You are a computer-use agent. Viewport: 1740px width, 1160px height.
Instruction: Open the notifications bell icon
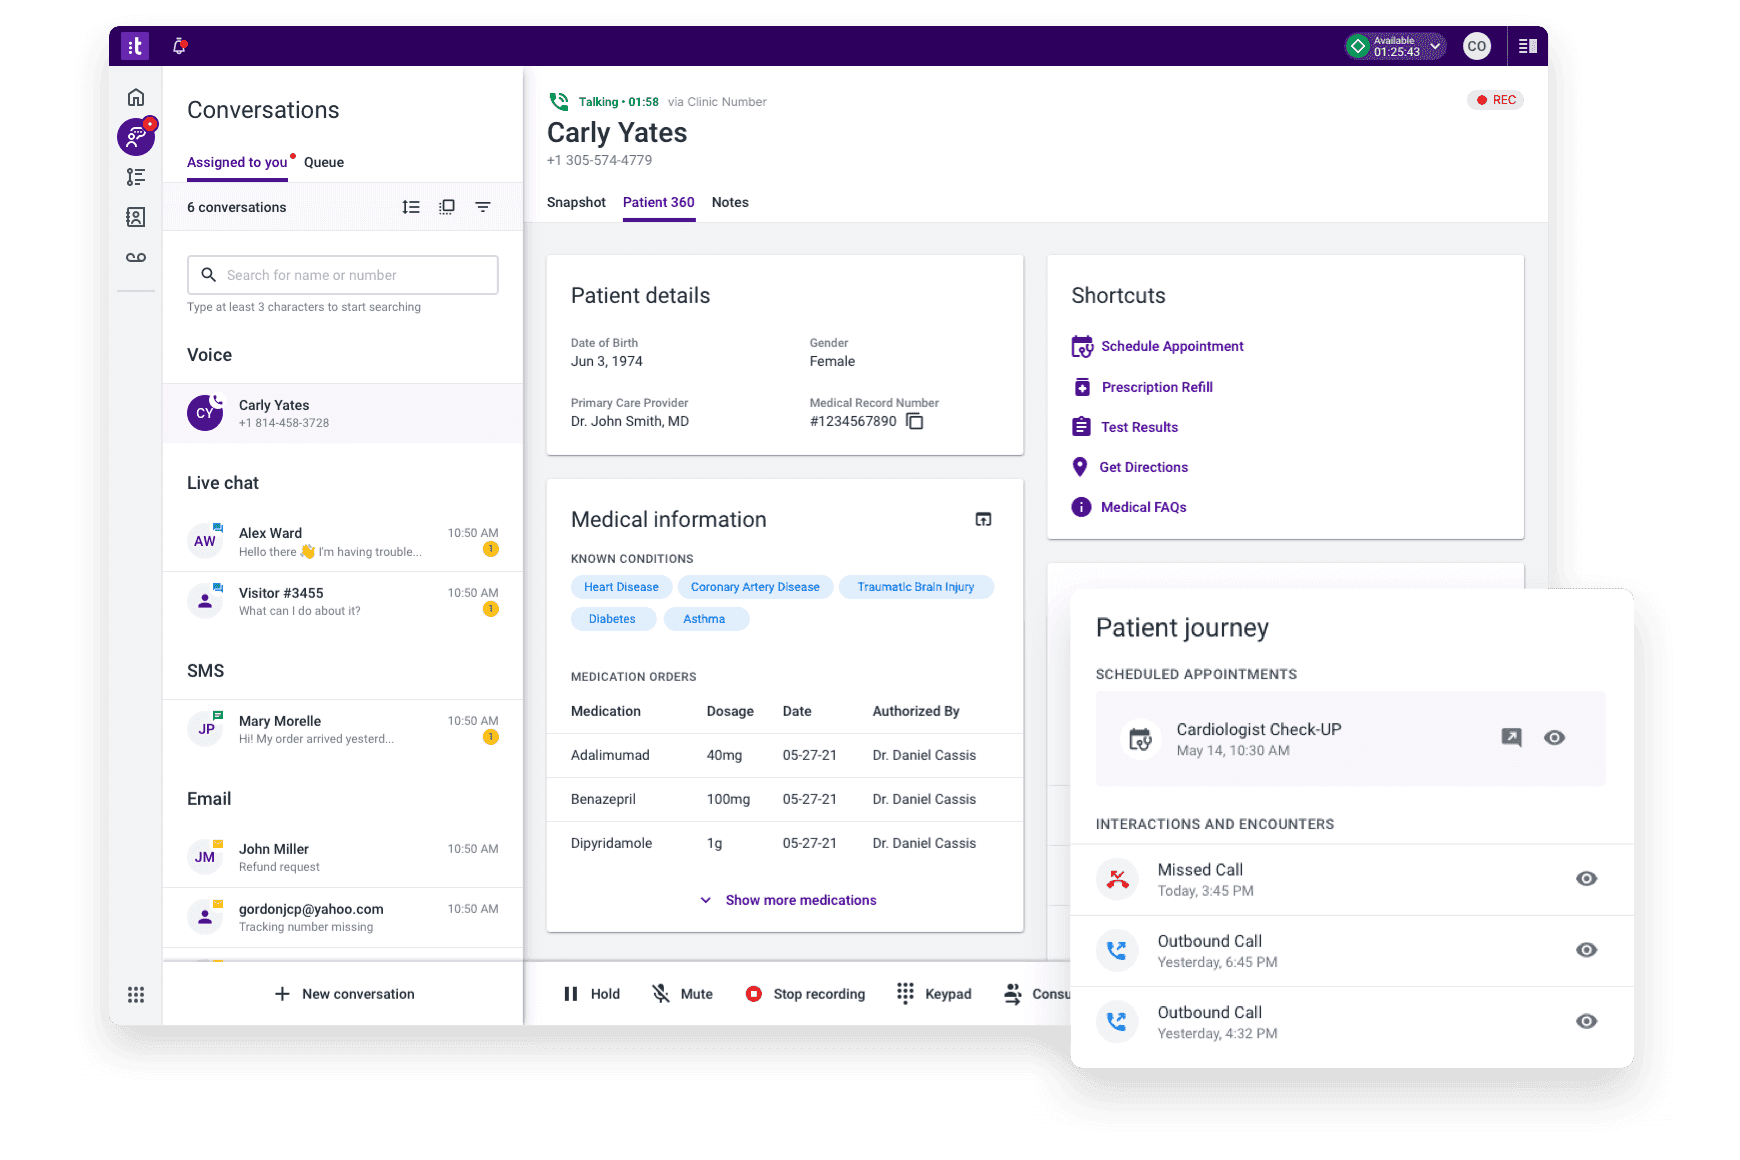pos(180,46)
